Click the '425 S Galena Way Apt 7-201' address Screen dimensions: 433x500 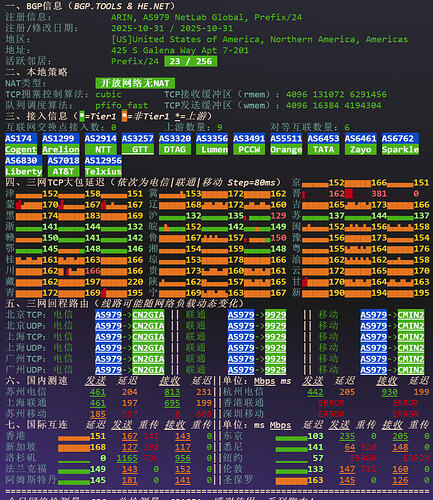pos(180,50)
